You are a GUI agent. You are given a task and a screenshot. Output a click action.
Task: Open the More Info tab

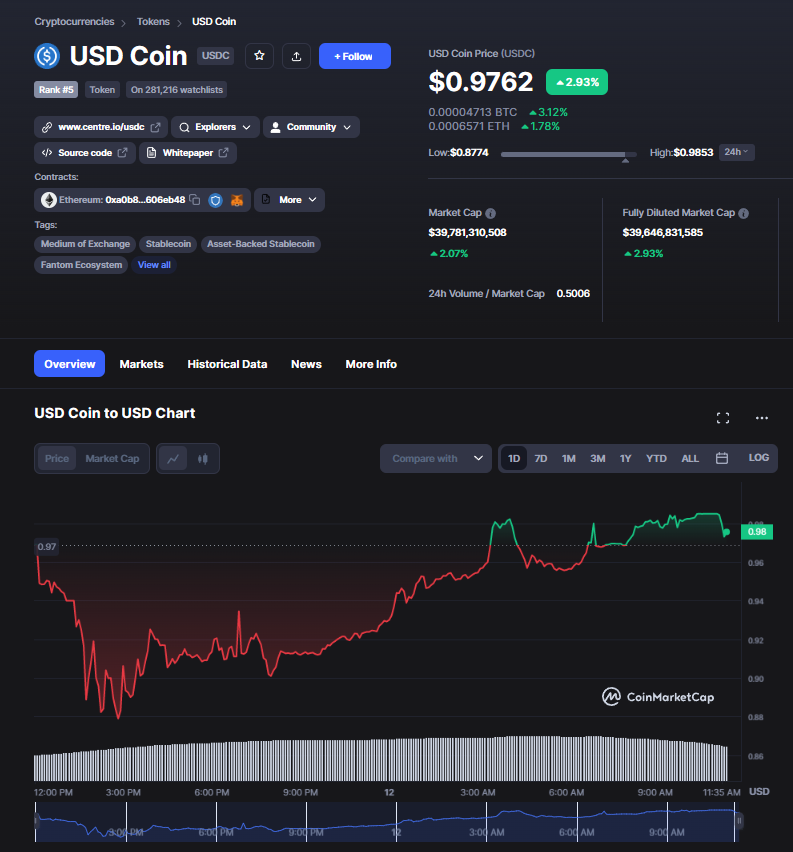point(371,364)
